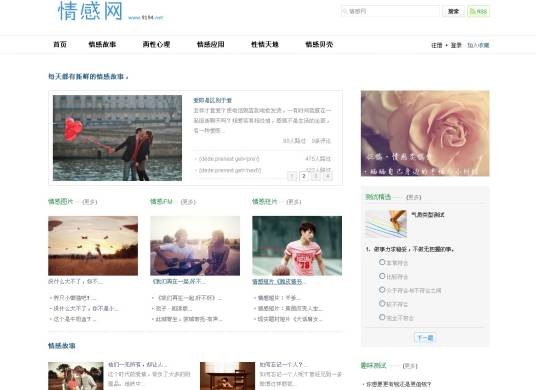Go to slide 4 in featured pager
The image size is (536, 390).
click(x=327, y=176)
